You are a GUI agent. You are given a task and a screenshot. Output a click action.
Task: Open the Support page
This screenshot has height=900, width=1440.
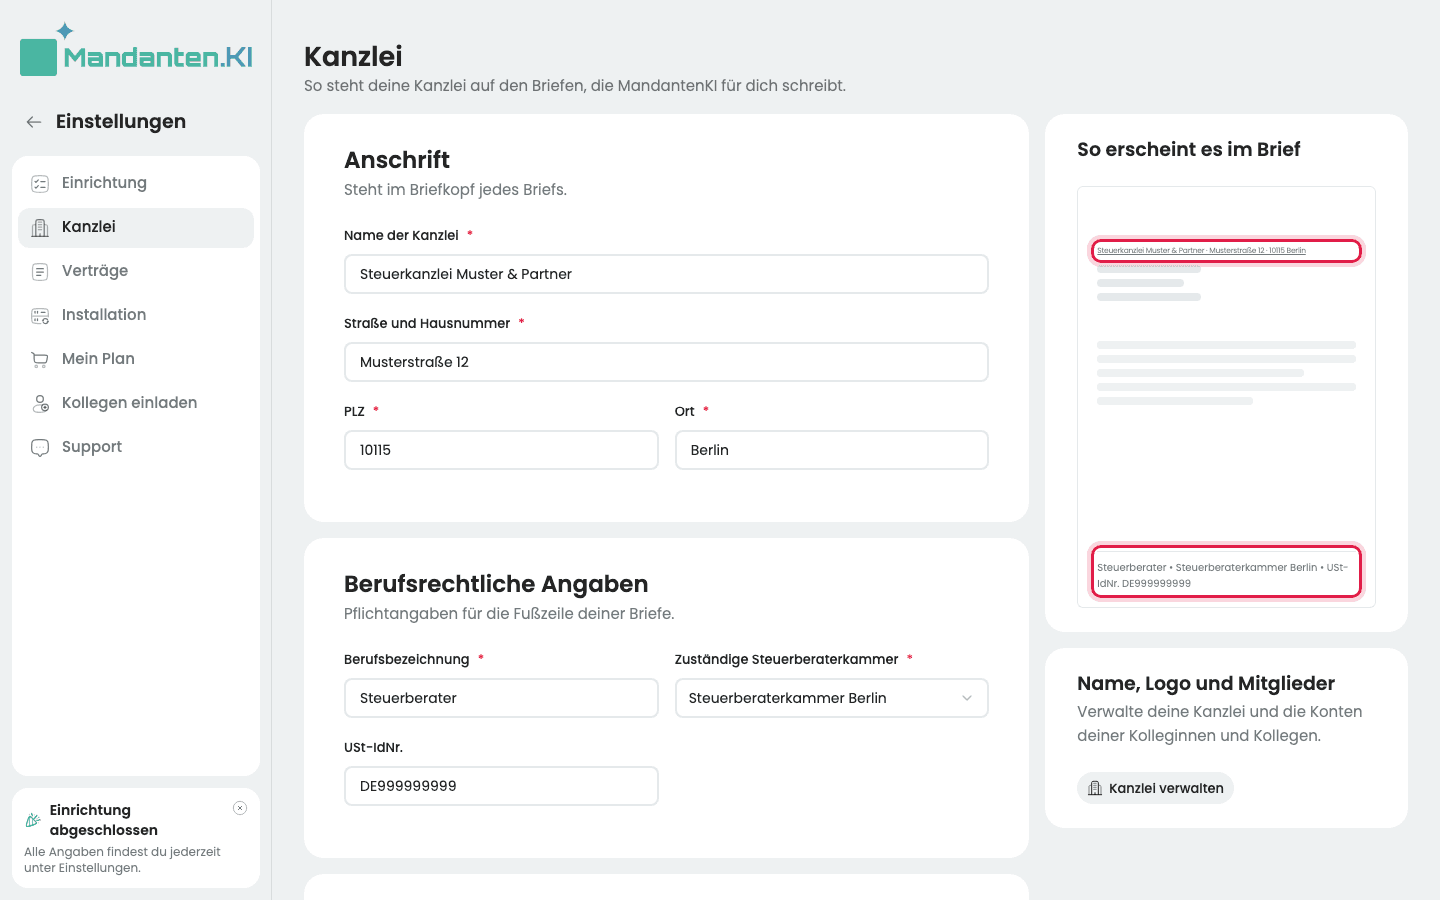pyautogui.click(x=136, y=447)
